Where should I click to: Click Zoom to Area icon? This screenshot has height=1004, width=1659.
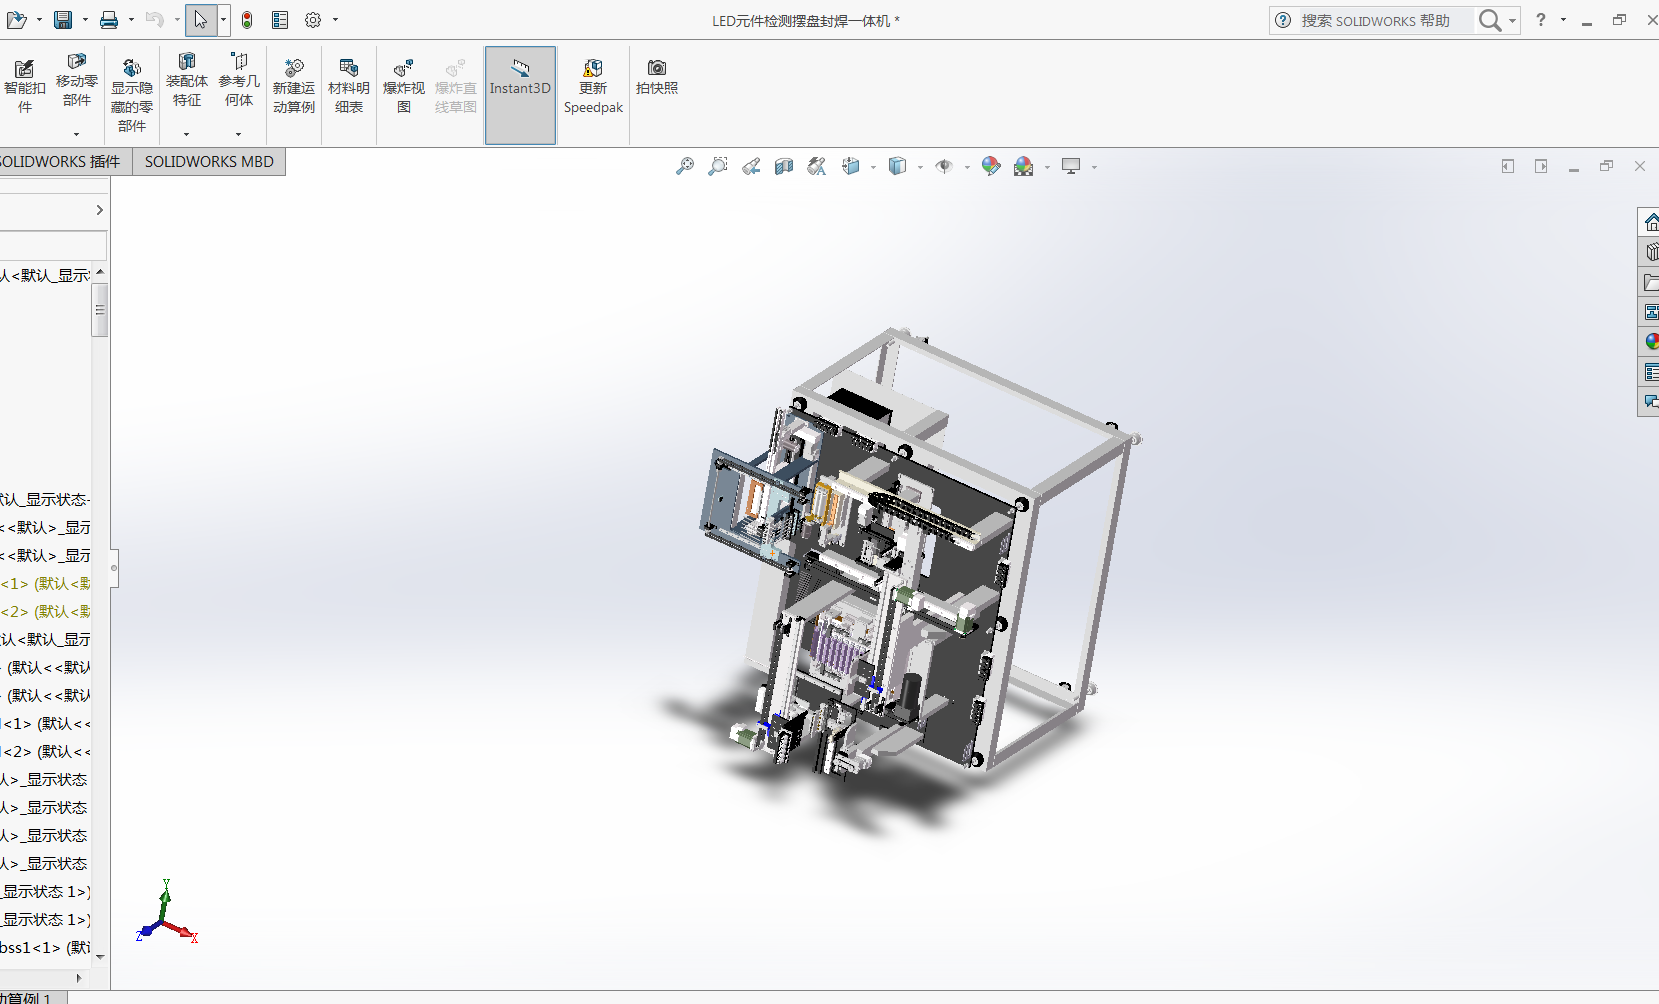click(x=718, y=166)
